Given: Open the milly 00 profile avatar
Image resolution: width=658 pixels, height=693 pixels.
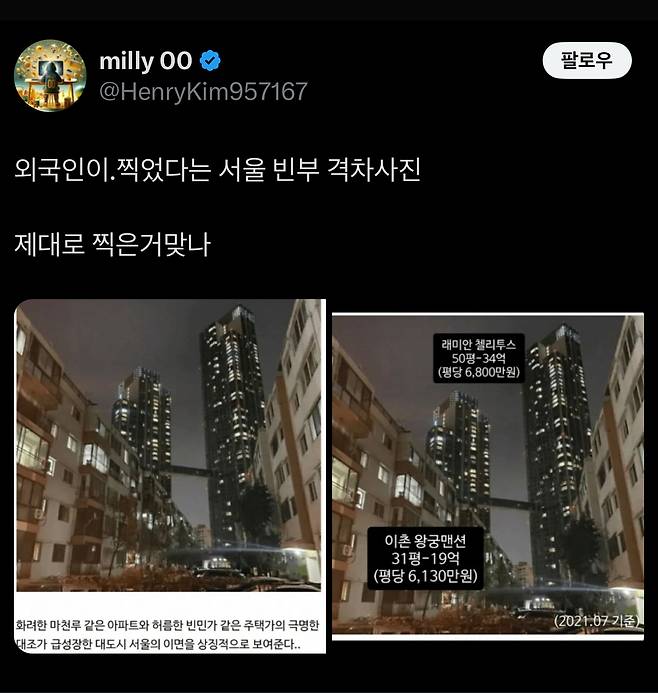Looking at the screenshot, I should [50, 76].
